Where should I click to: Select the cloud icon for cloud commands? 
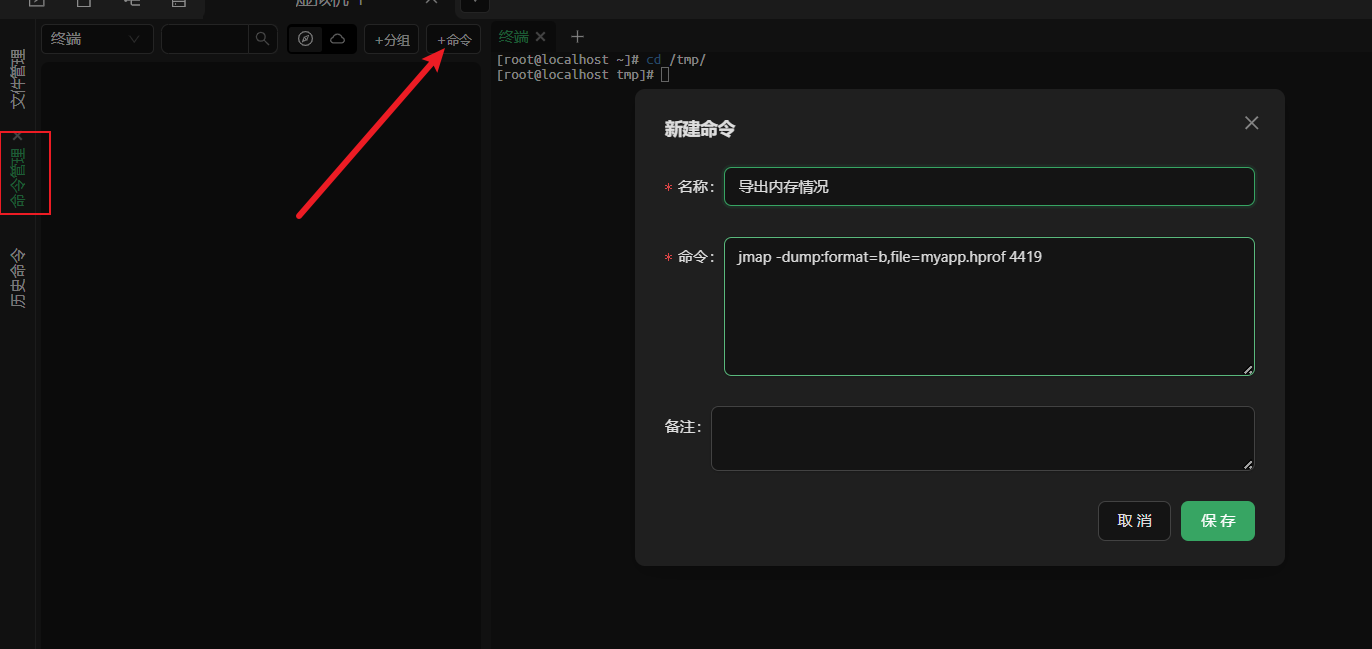click(339, 39)
